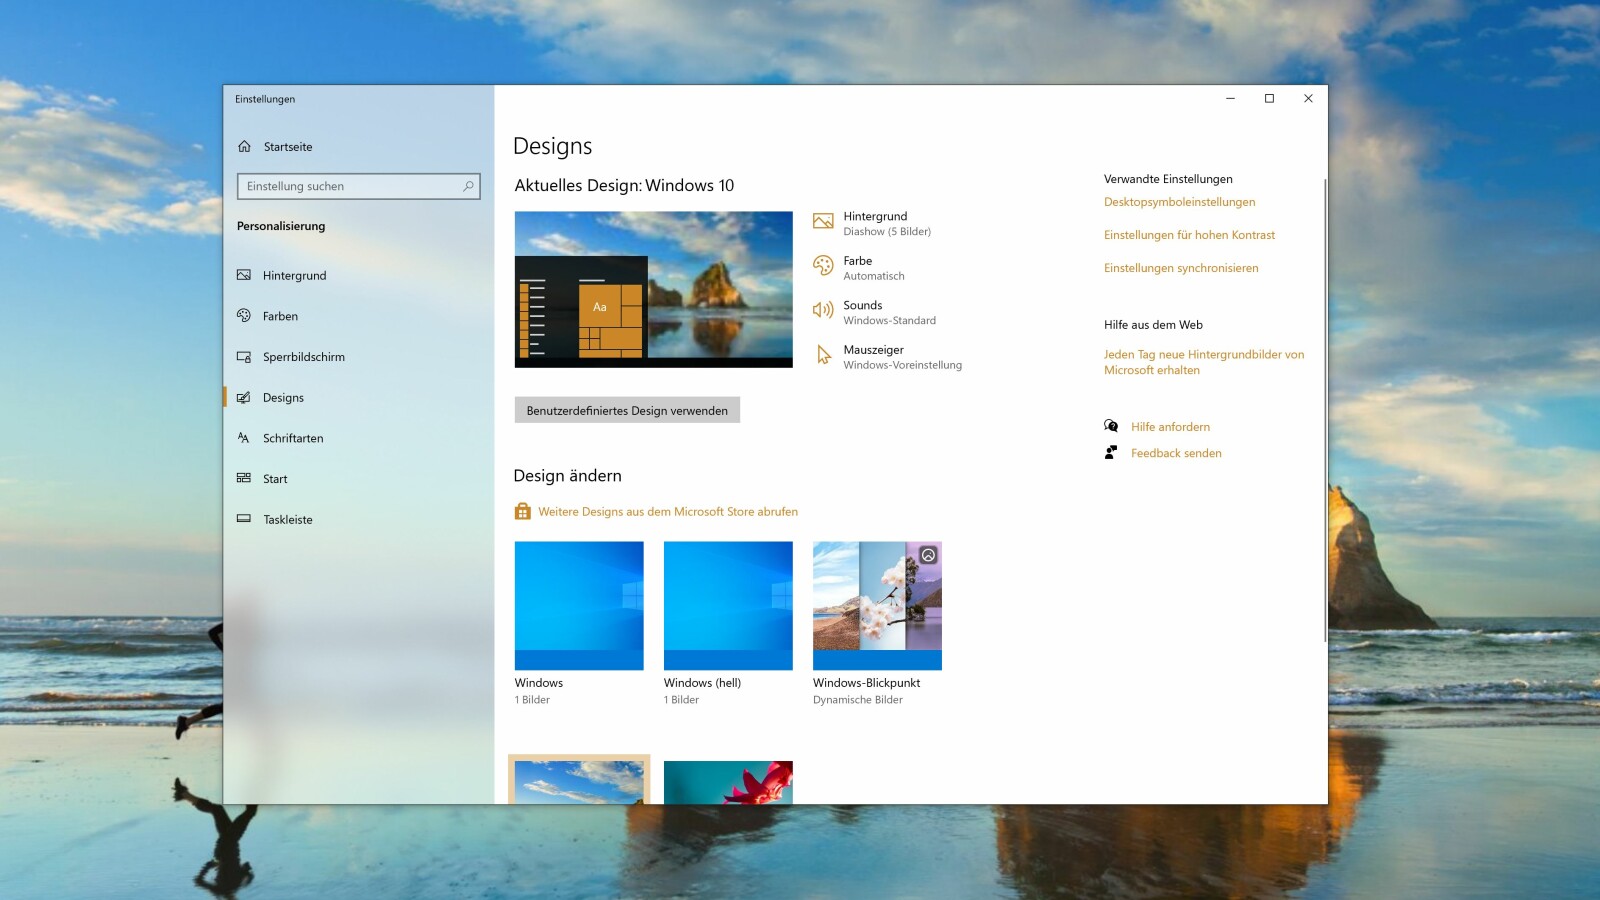Image resolution: width=1600 pixels, height=900 pixels.
Task: Click the Hilfe anfordern speech bubble icon
Action: click(x=1111, y=426)
